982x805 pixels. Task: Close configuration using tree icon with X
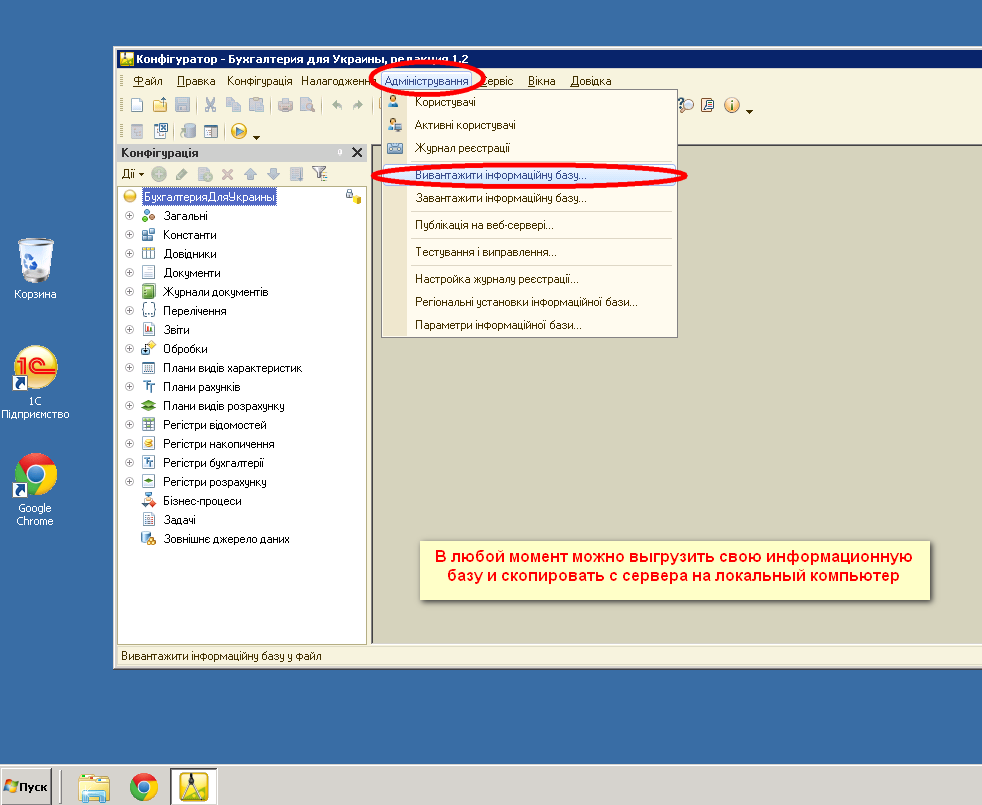[160, 131]
